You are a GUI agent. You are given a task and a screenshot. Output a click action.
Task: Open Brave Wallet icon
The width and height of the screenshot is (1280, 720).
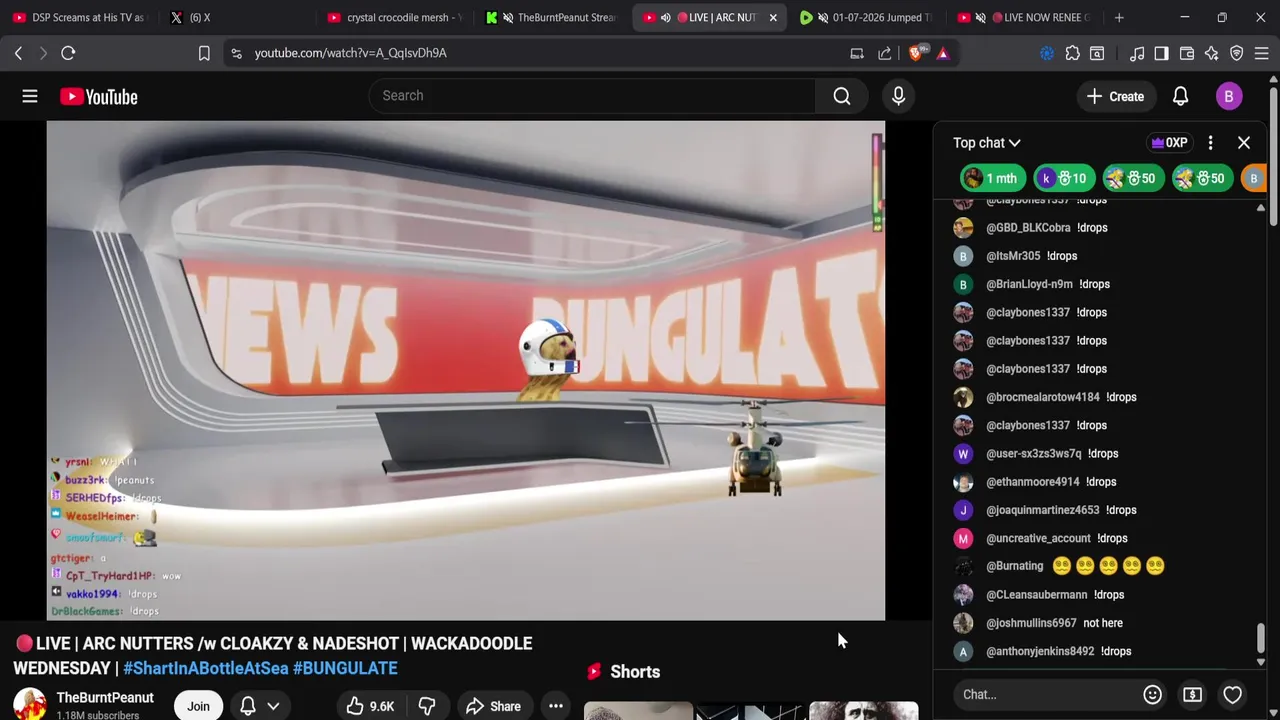pos(1187,53)
